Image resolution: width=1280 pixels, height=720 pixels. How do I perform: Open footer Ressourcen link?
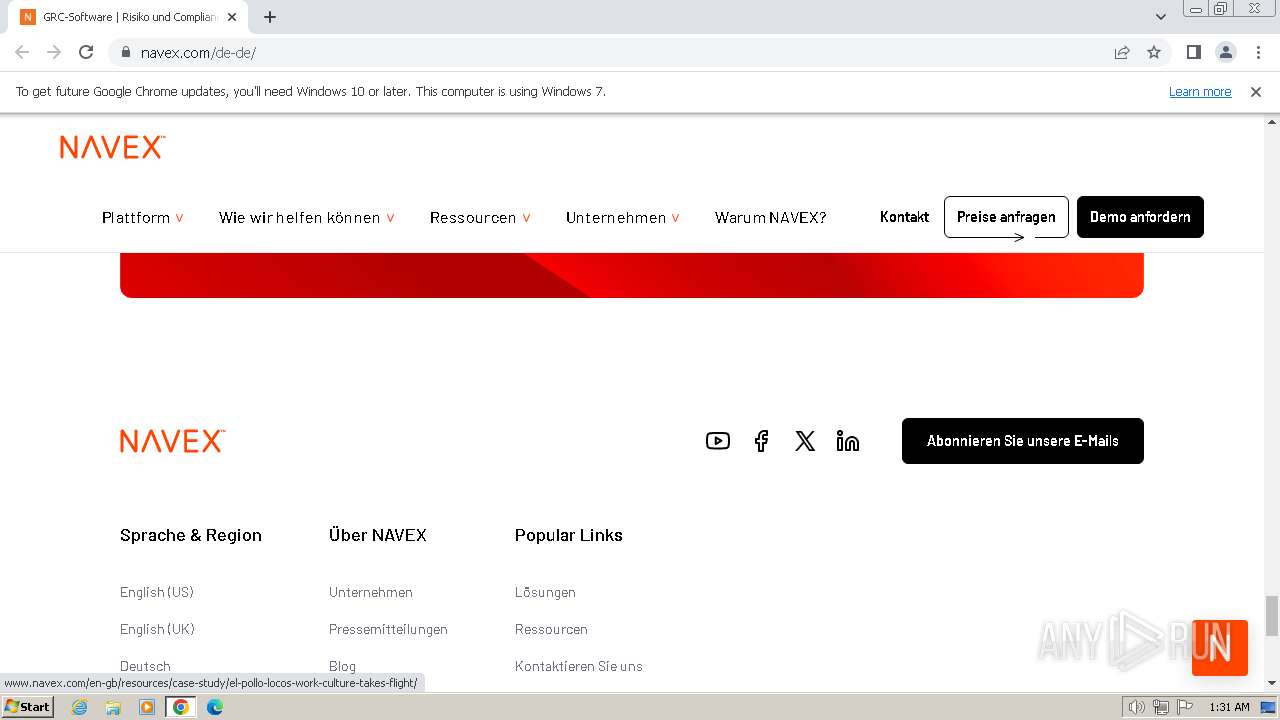click(551, 629)
